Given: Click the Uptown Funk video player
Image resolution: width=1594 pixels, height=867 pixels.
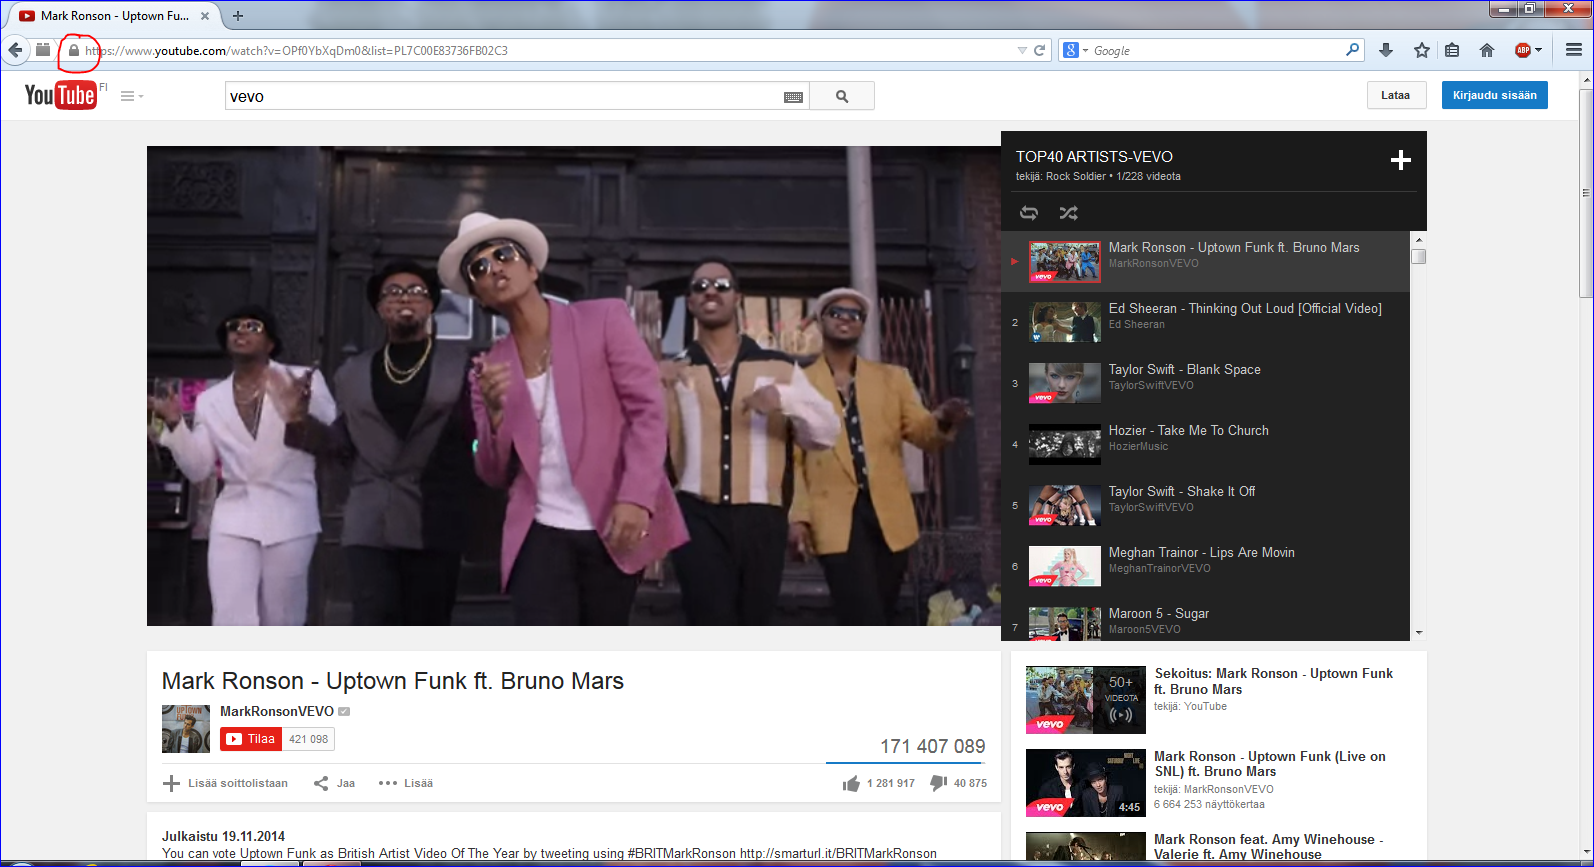Looking at the screenshot, I should 574,386.
